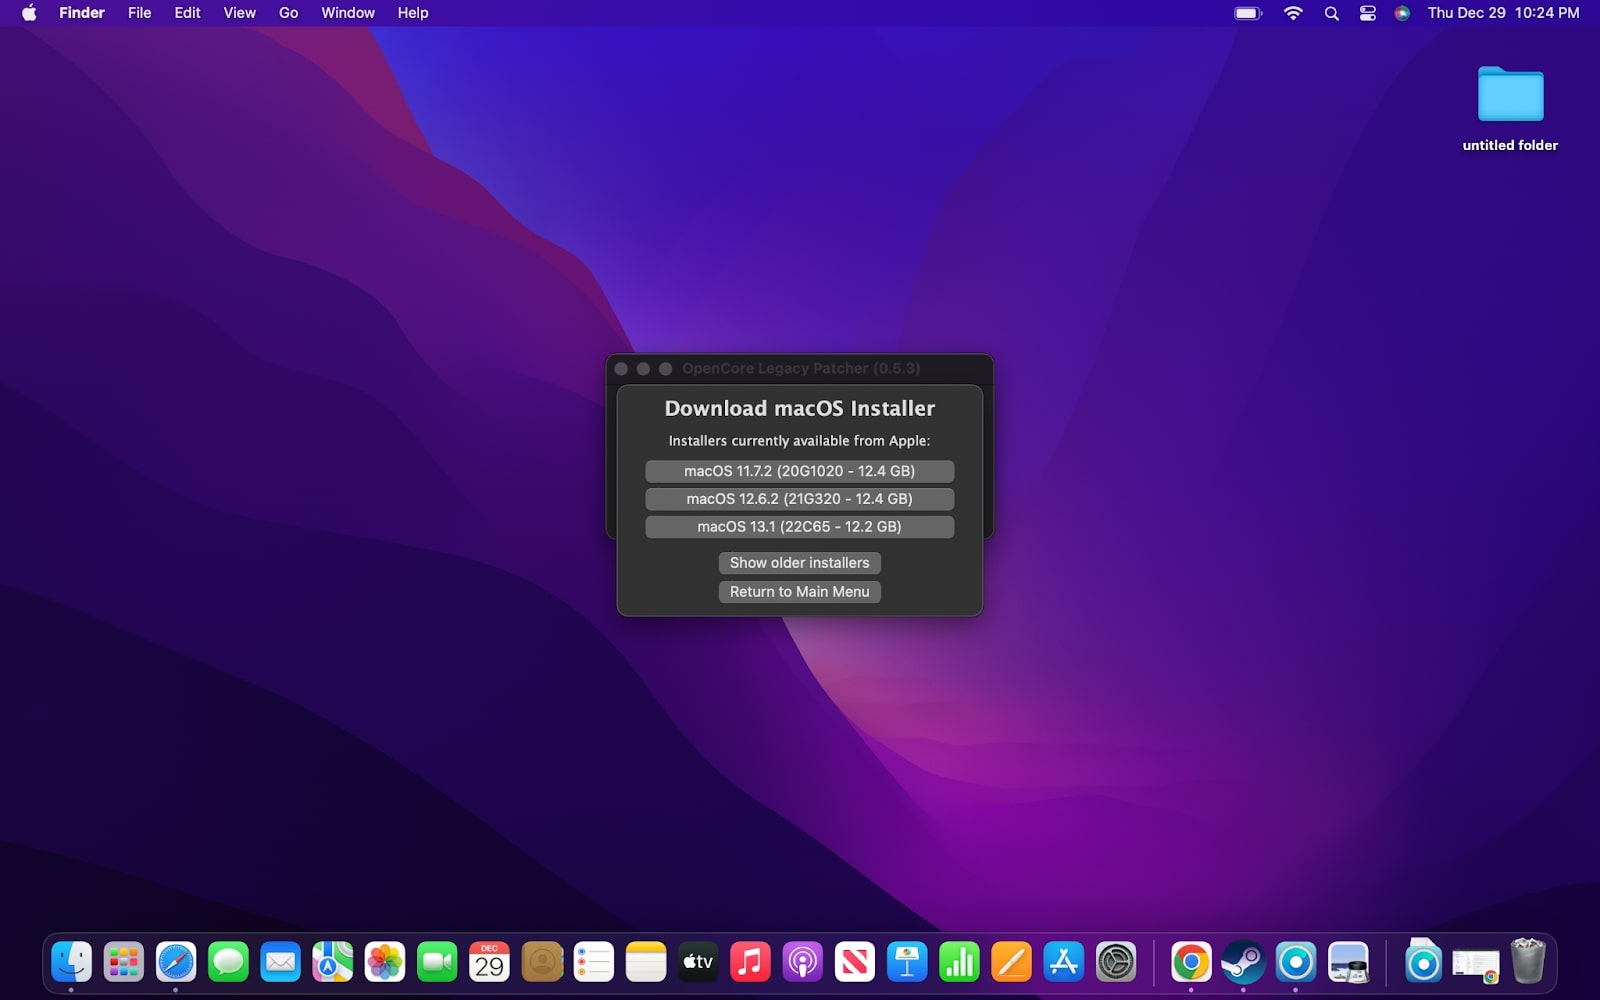Open the Messages app
The height and width of the screenshot is (1000, 1600).
click(229, 962)
